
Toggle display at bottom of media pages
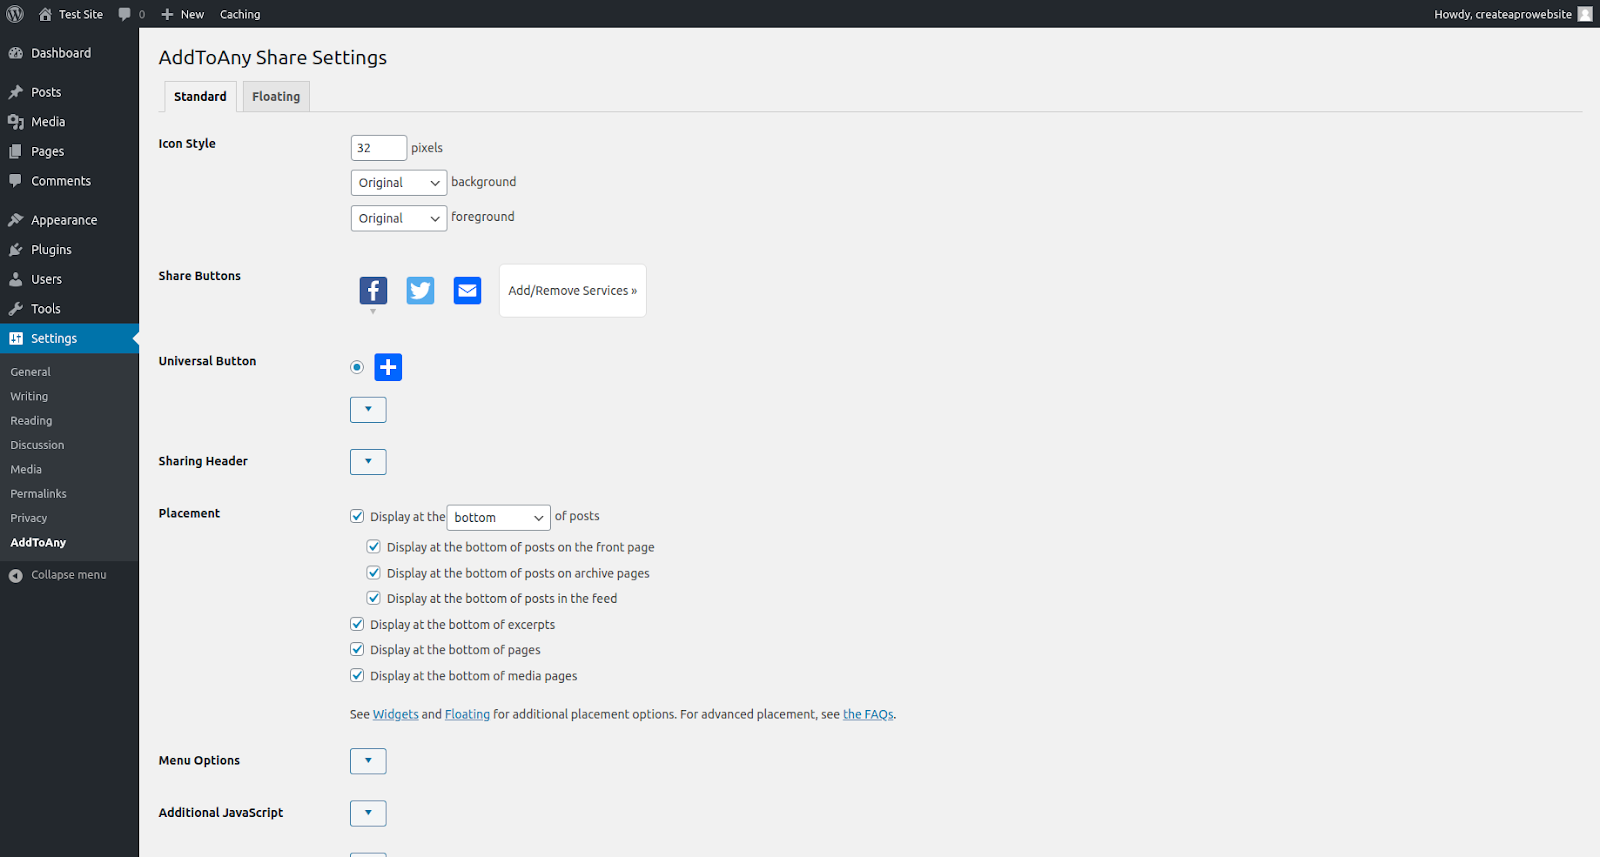(x=357, y=676)
